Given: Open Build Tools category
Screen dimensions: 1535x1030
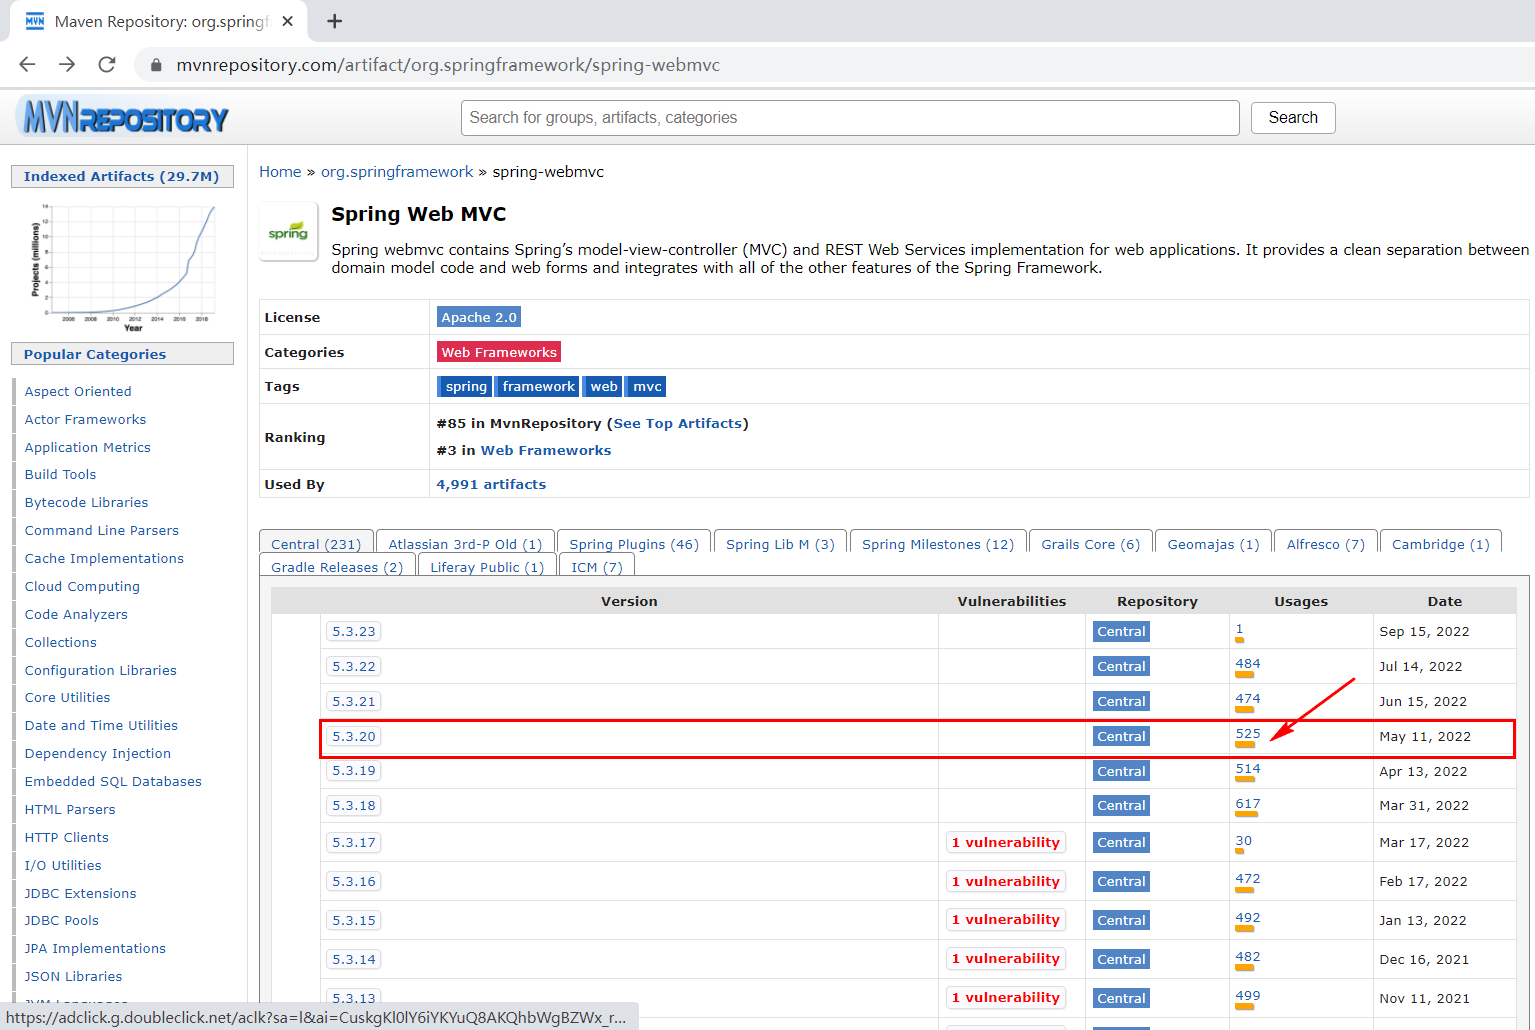Looking at the screenshot, I should point(60,475).
